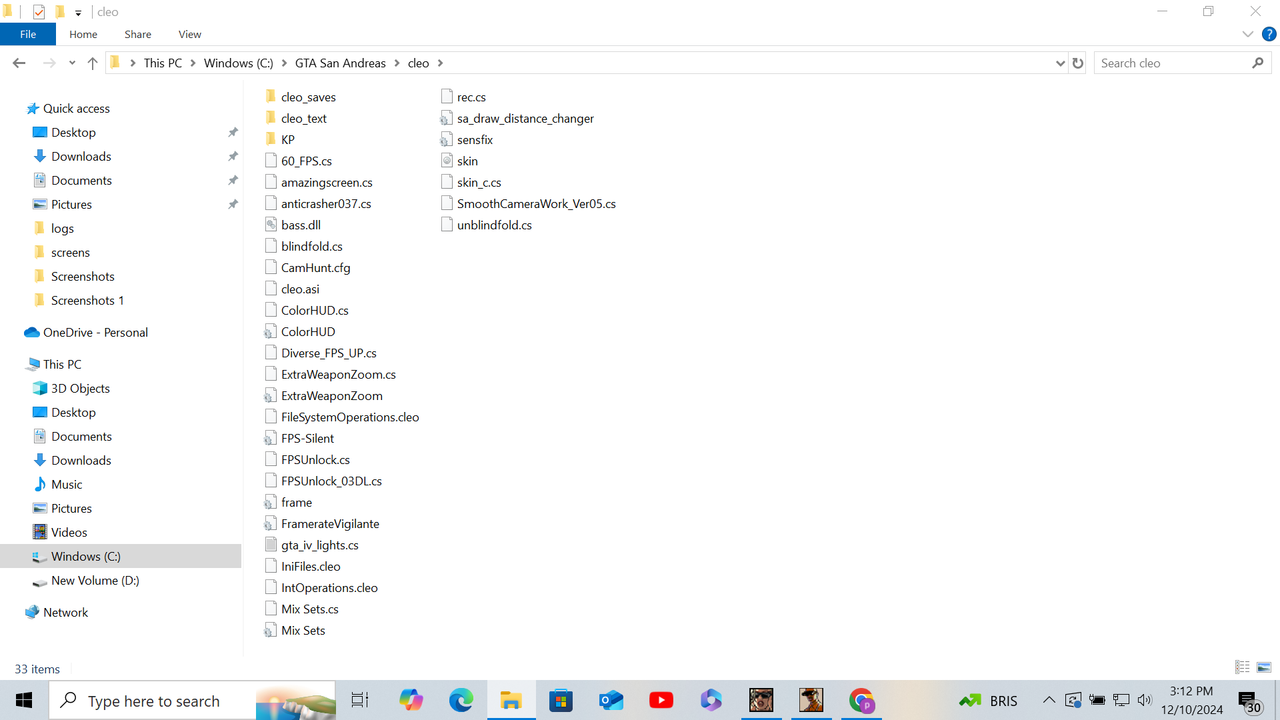This screenshot has width=1280, height=720.
Task: Click the Search cleo input field
Action: coord(1171,63)
